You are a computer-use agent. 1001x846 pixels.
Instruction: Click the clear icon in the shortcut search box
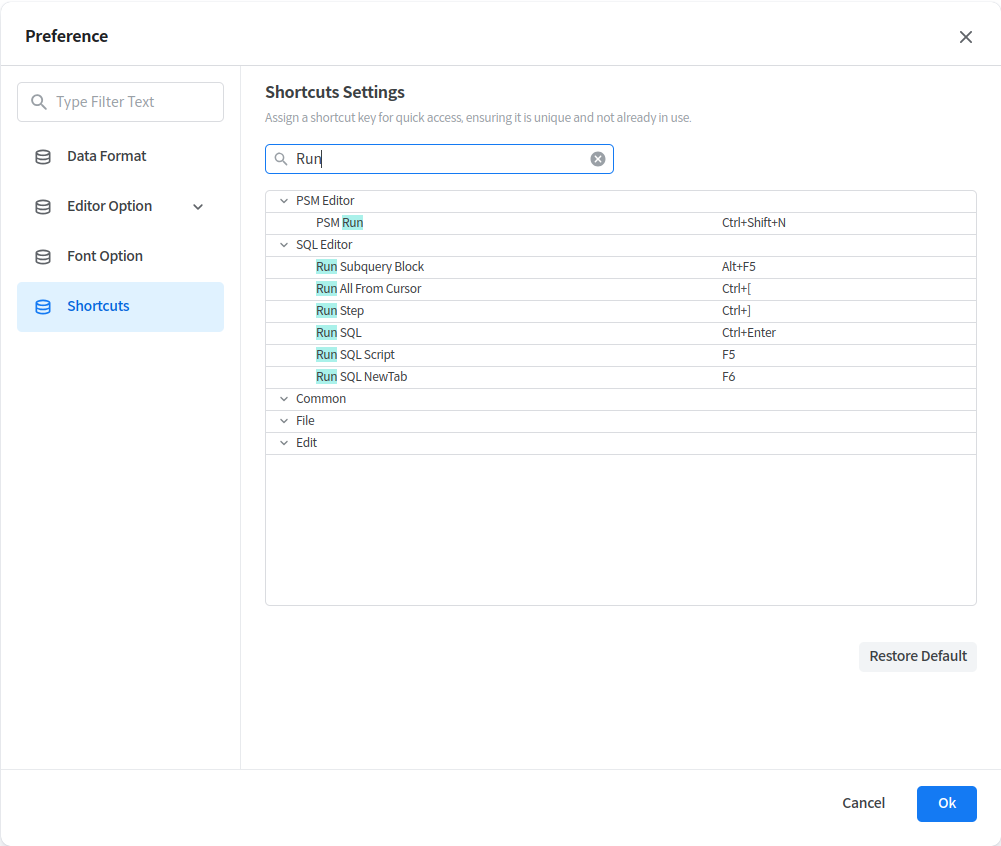click(598, 159)
